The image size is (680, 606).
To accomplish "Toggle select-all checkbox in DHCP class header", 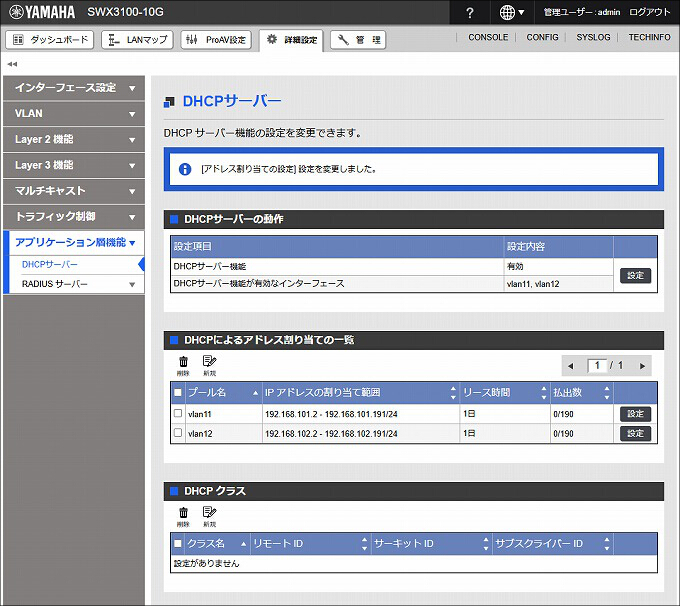I will coord(178,544).
